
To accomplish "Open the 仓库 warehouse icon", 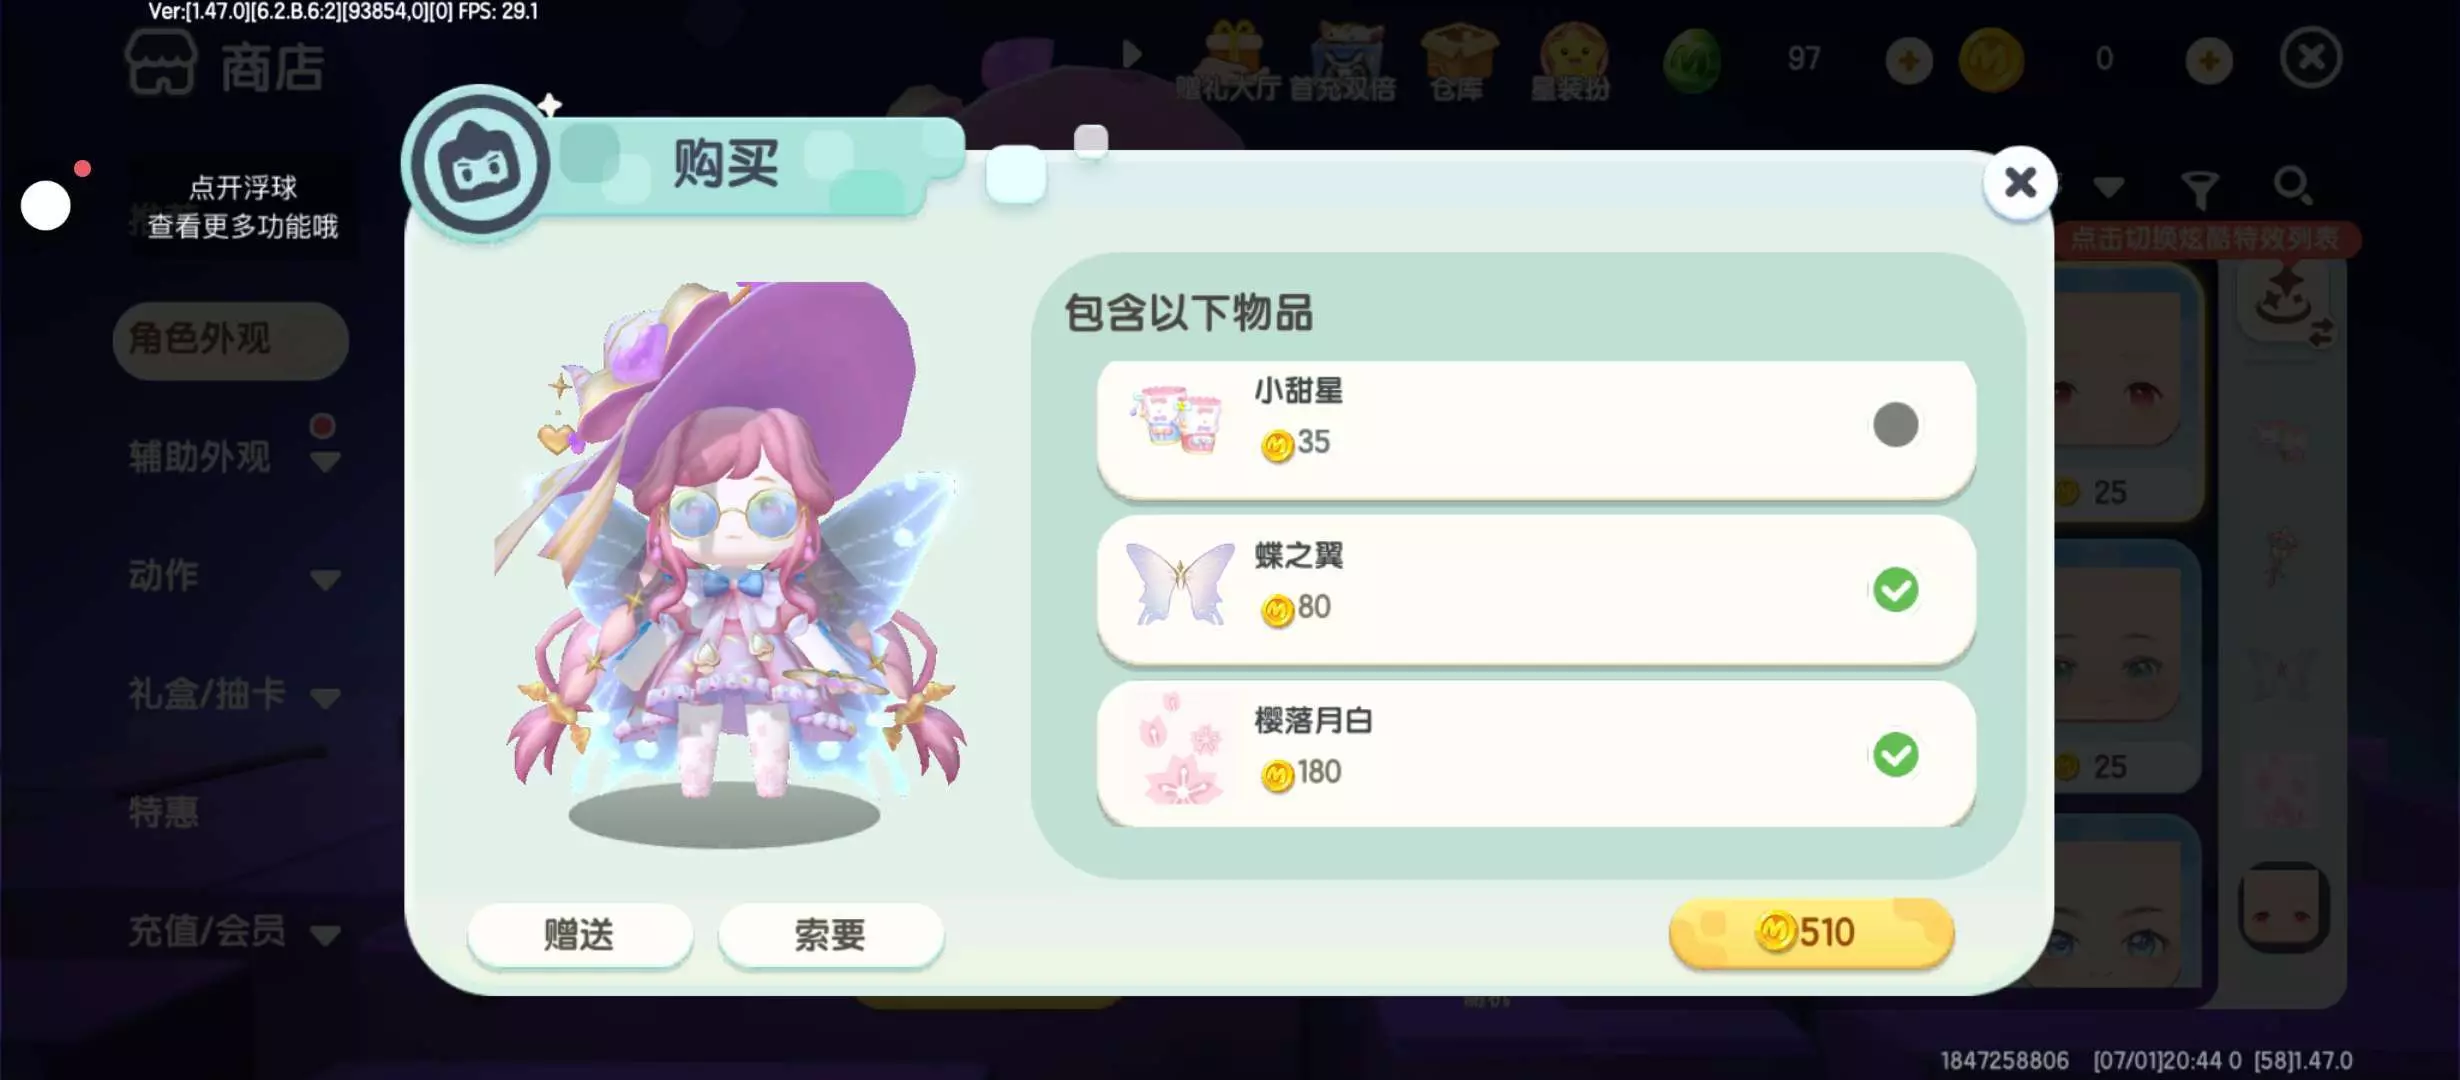I will 1458,62.
